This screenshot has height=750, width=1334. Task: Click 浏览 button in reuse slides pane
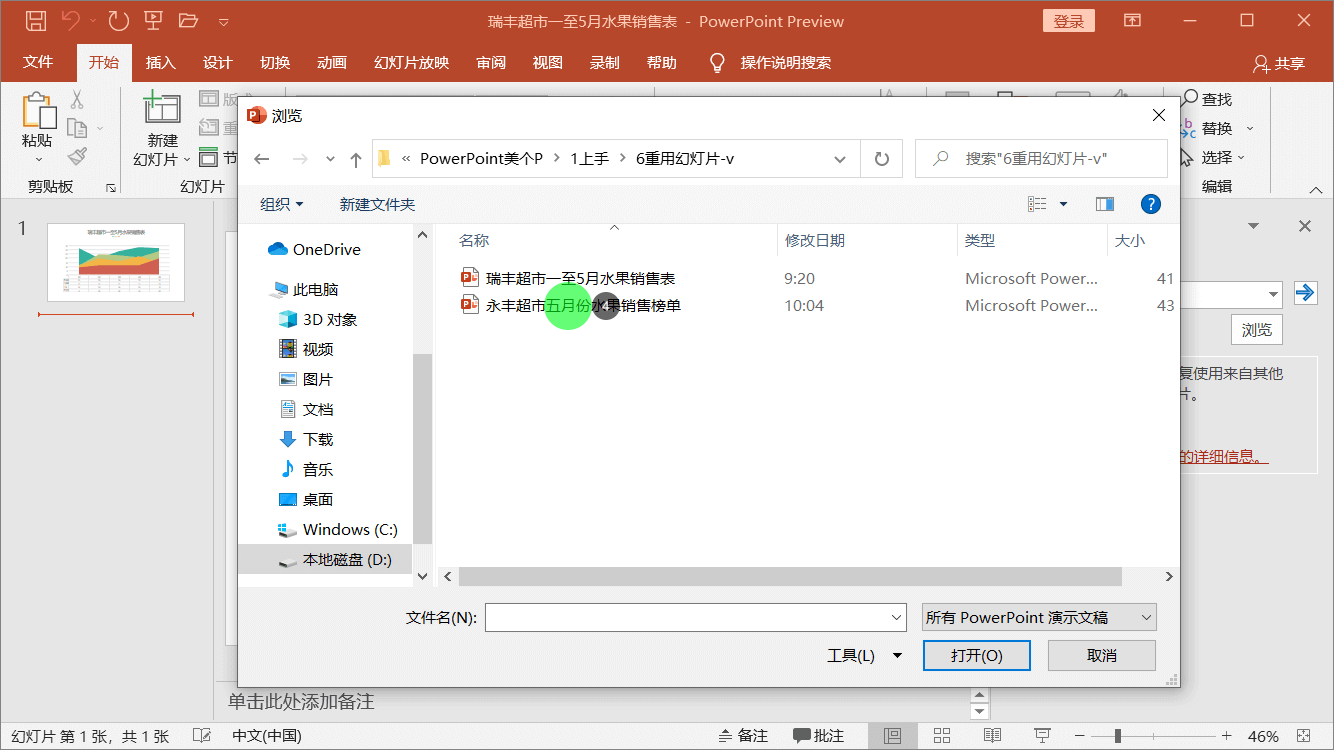tap(1257, 330)
